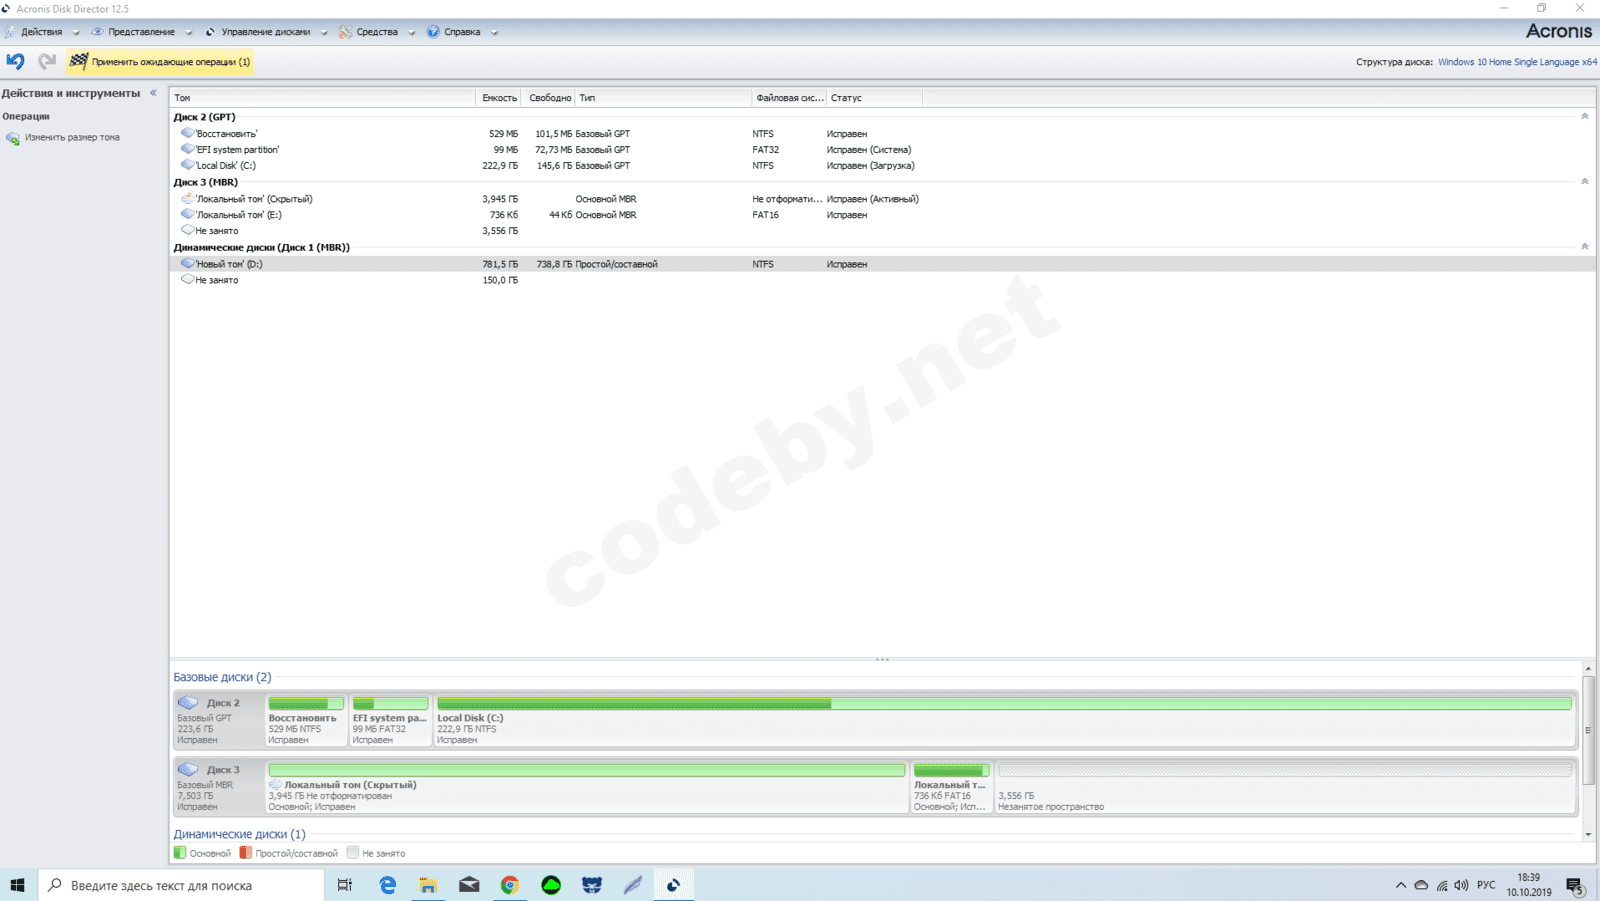Click the redo arrow icon in toolbar
Screen dimensions: 1600x901
(x=47, y=62)
